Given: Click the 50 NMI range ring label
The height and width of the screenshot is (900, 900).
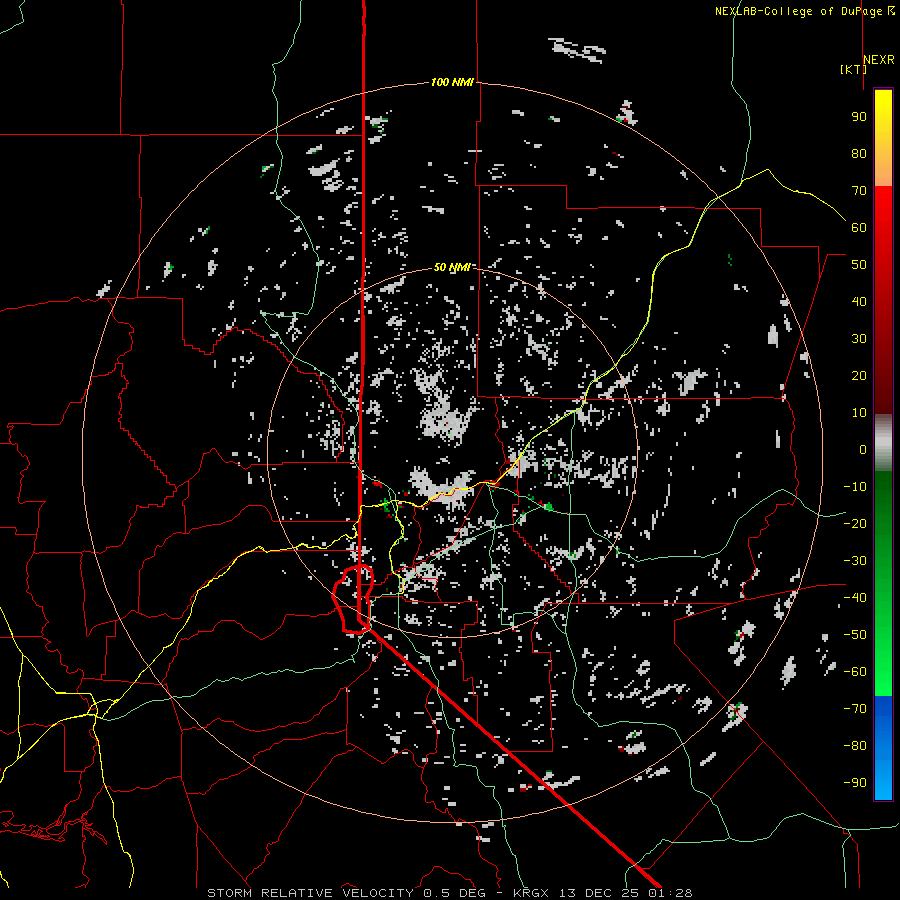Looking at the screenshot, I should (x=452, y=267).
